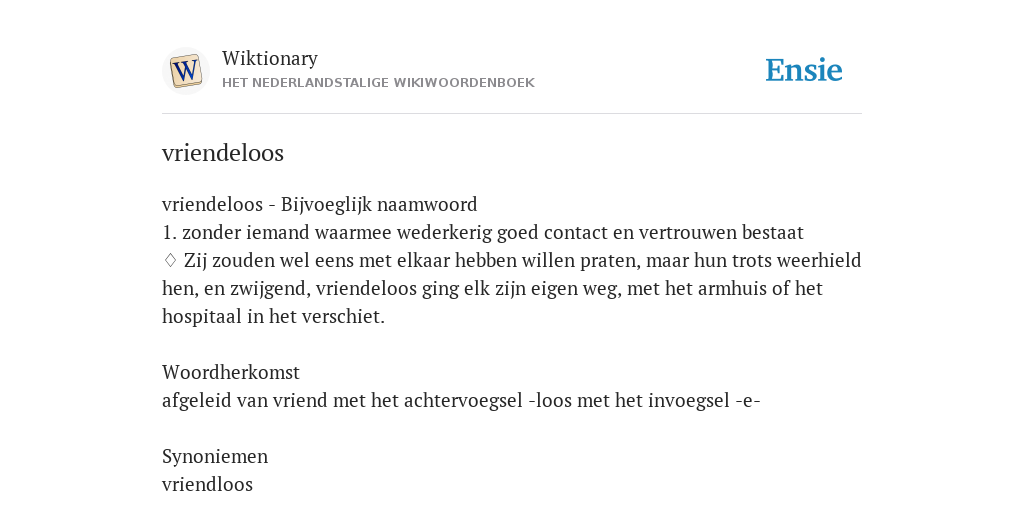Image resolution: width=1024 pixels, height=512 pixels.
Task: Click the -loos suffix in etymology text
Action: pyautogui.click(x=549, y=400)
